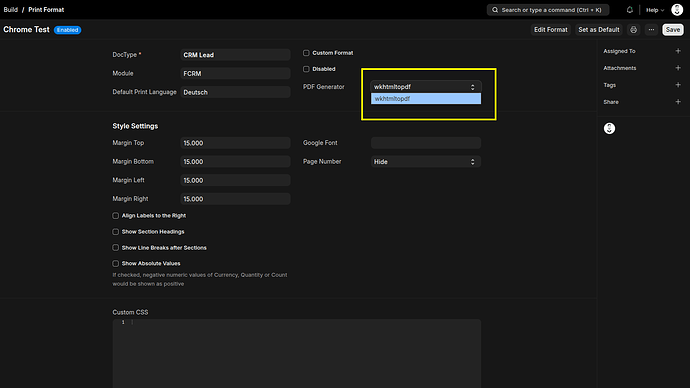Image resolution: width=690 pixels, height=388 pixels.
Task: Click the Tags label in sidebar
Action: (x=609, y=85)
